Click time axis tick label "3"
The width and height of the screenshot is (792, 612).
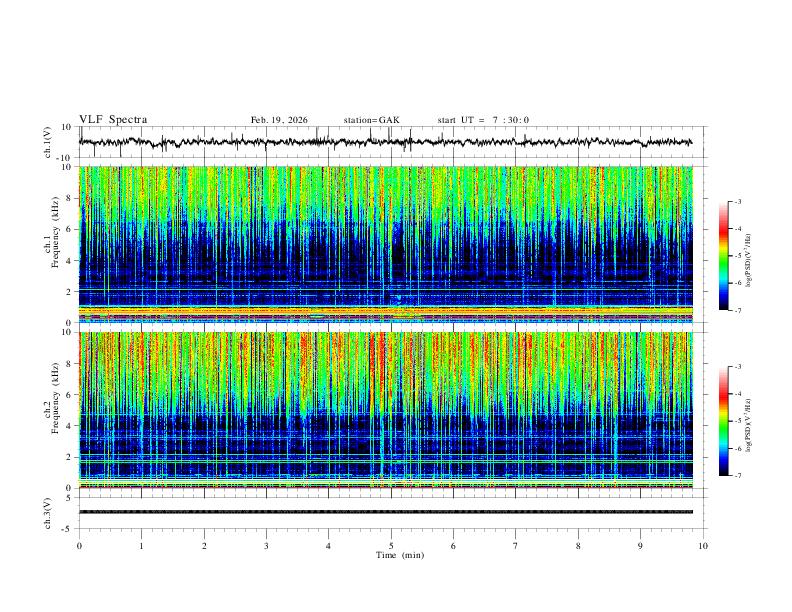[266, 546]
